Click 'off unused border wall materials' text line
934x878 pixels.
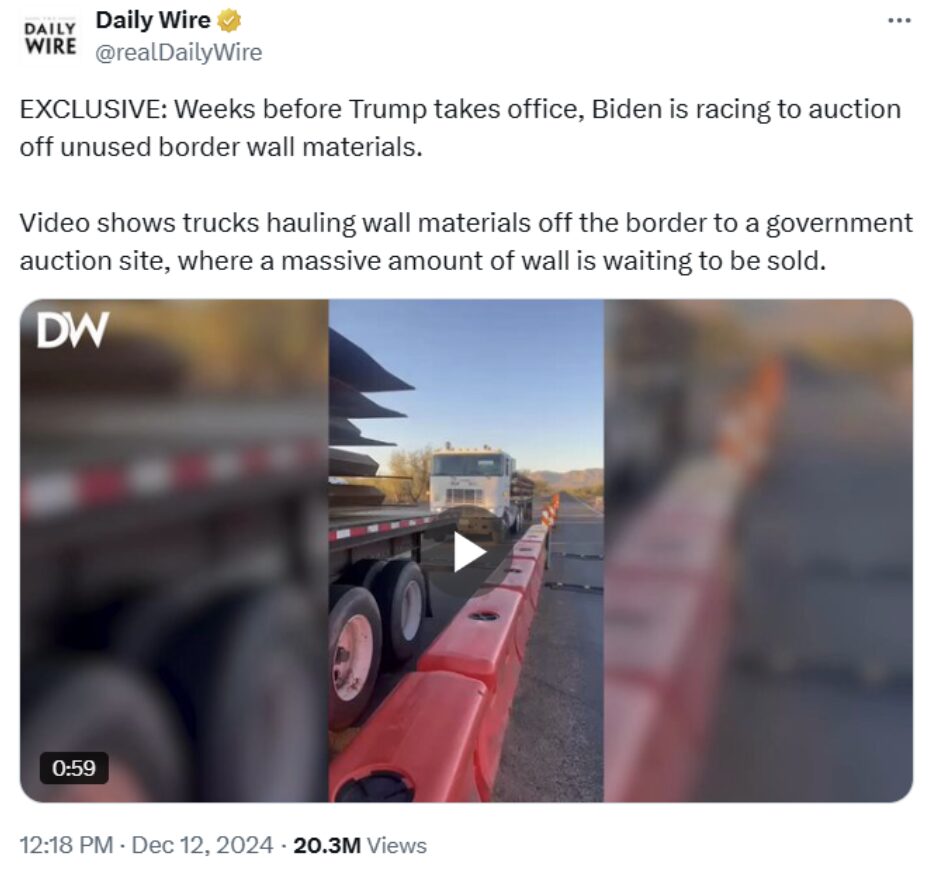221,147
